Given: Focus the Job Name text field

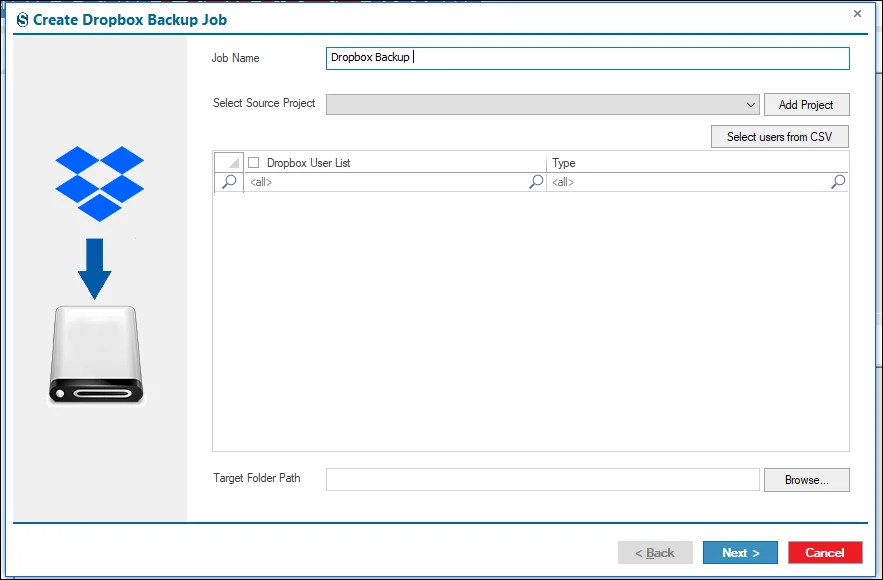Looking at the screenshot, I should pyautogui.click(x=587, y=58).
